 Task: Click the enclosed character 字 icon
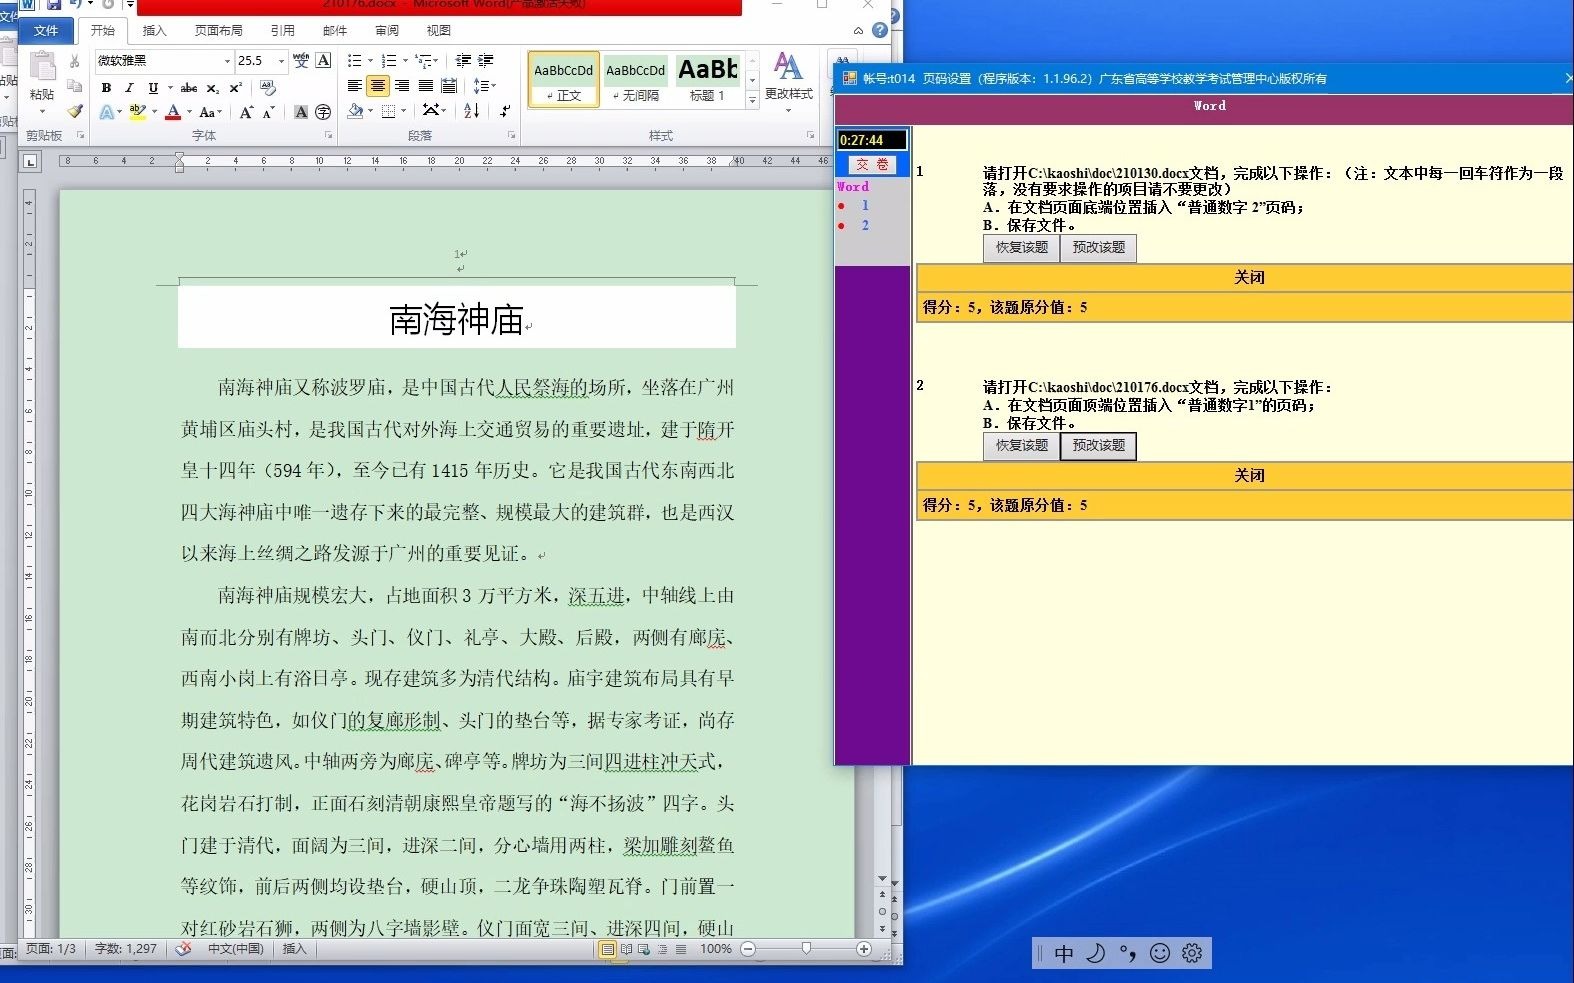tap(323, 112)
